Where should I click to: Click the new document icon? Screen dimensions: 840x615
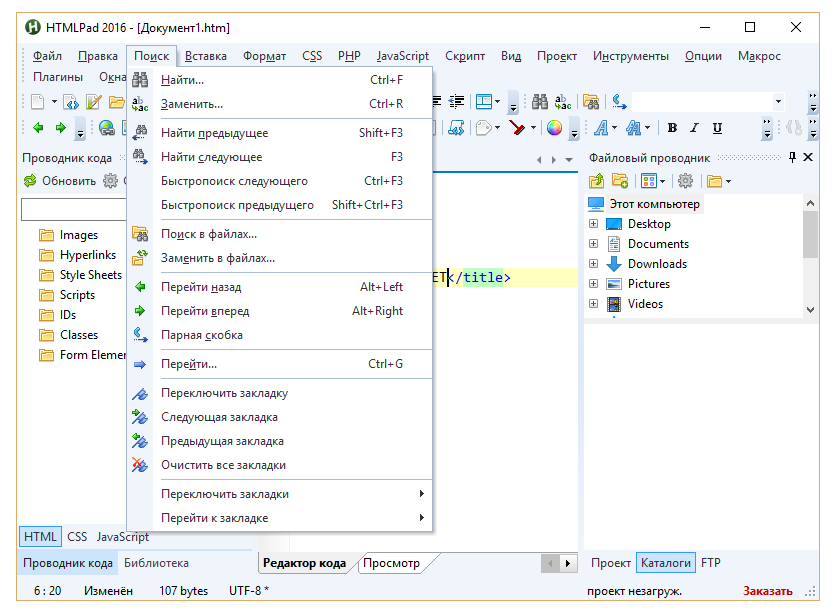coord(38,101)
